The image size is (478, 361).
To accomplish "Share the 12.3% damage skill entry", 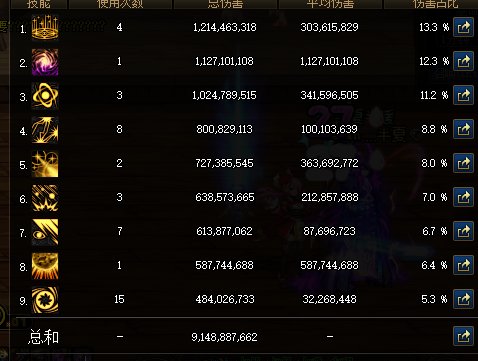I will click(x=463, y=61).
